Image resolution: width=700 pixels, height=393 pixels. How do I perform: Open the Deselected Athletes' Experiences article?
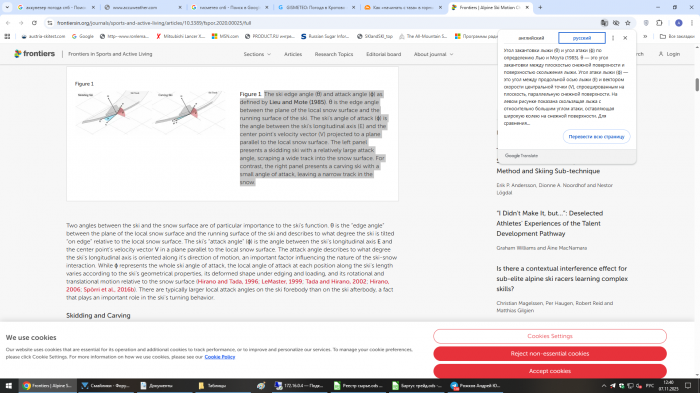pyautogui.click(x=550, y=223)
